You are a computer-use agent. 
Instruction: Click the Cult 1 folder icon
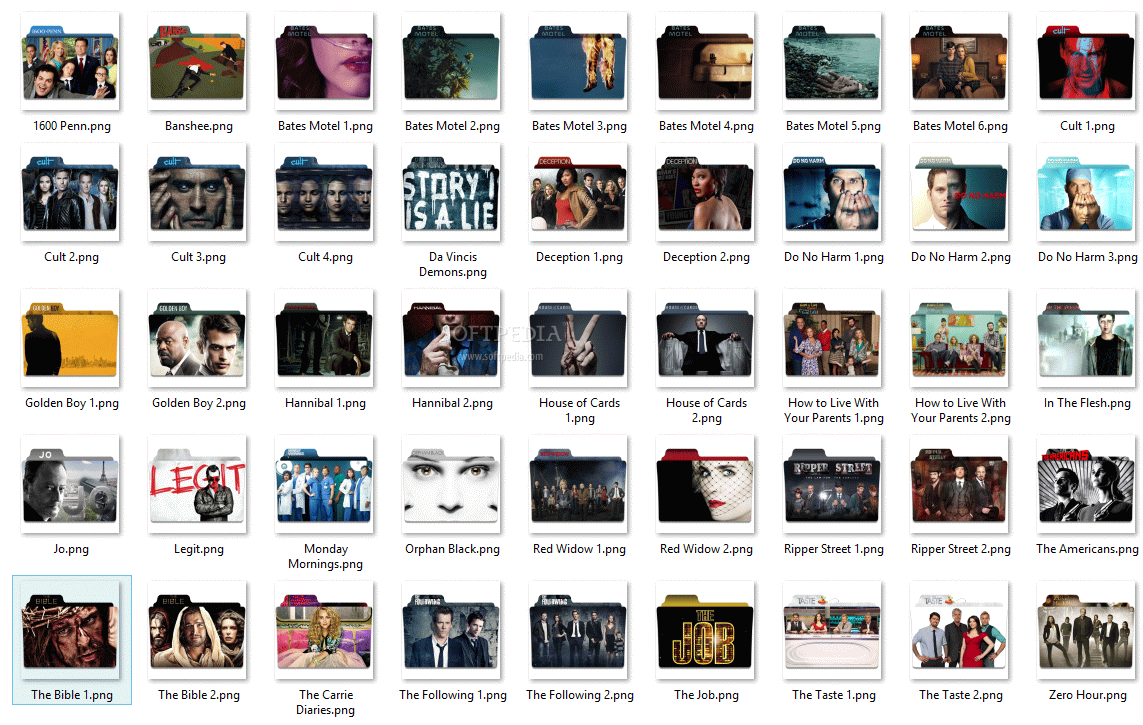(1086, 61)
